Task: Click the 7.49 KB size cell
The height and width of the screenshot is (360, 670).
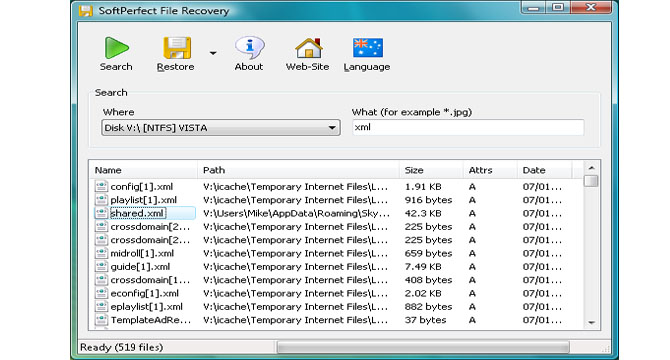Action: [423, 267]
